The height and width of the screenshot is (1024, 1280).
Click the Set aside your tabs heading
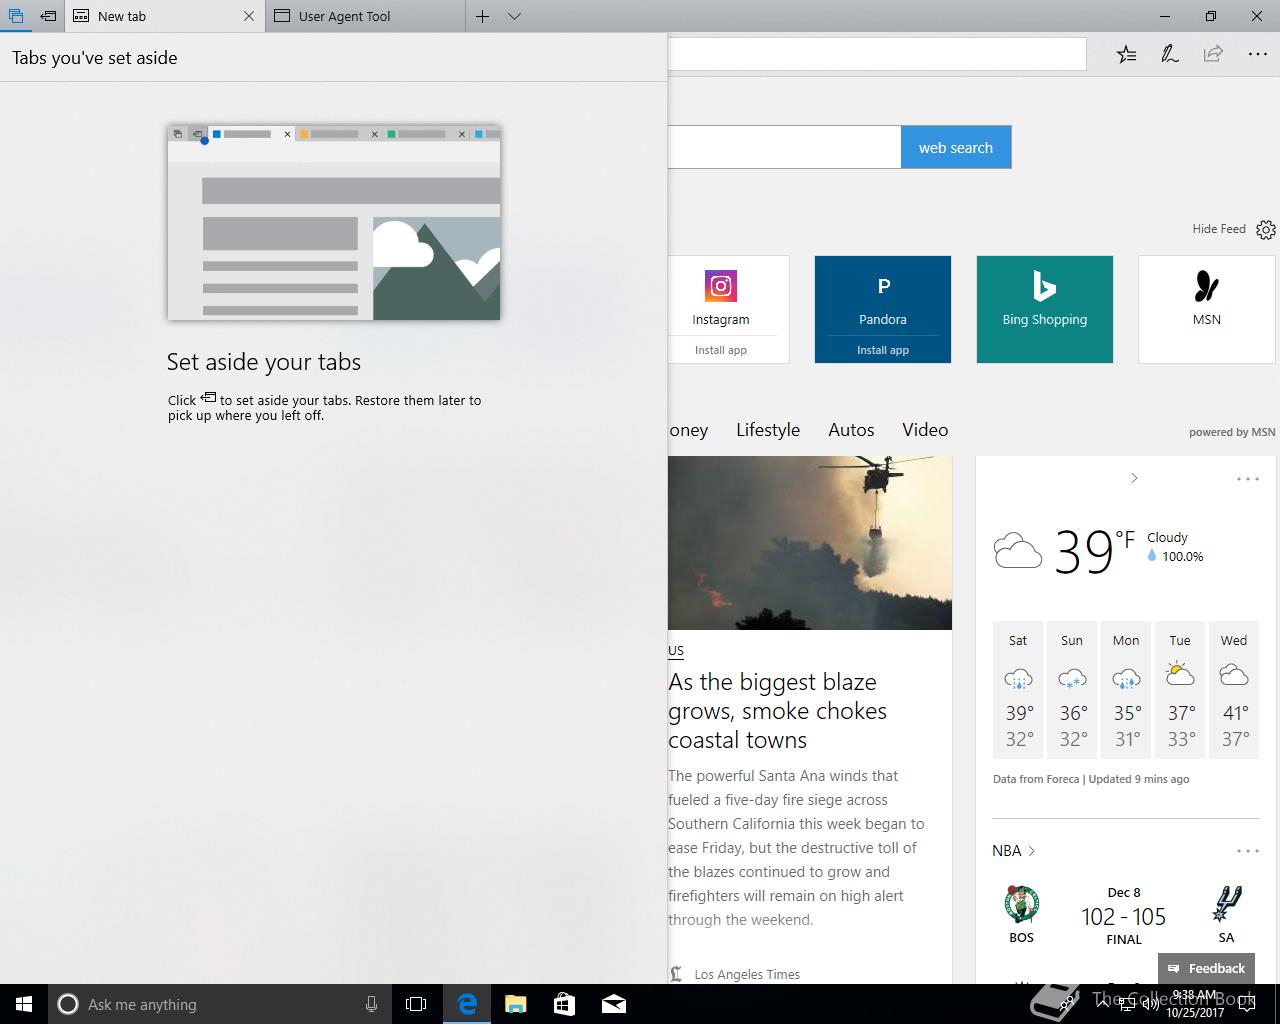pos(264,362)
